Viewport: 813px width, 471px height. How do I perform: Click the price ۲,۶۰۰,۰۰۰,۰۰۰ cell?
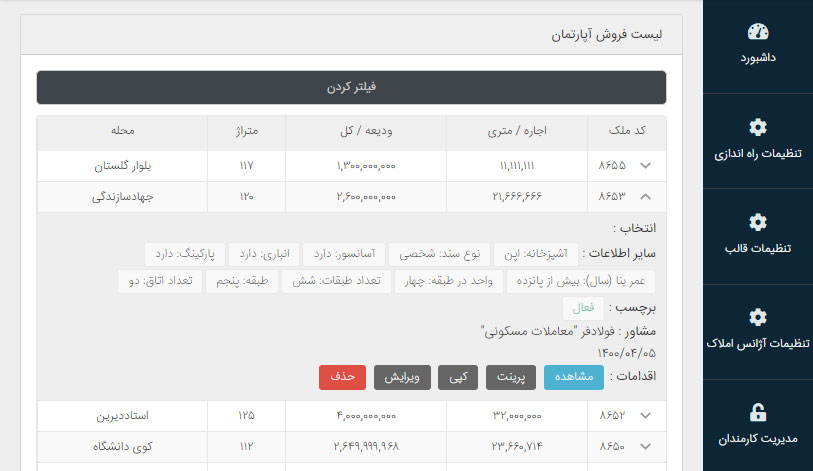(x=366, y=197)
